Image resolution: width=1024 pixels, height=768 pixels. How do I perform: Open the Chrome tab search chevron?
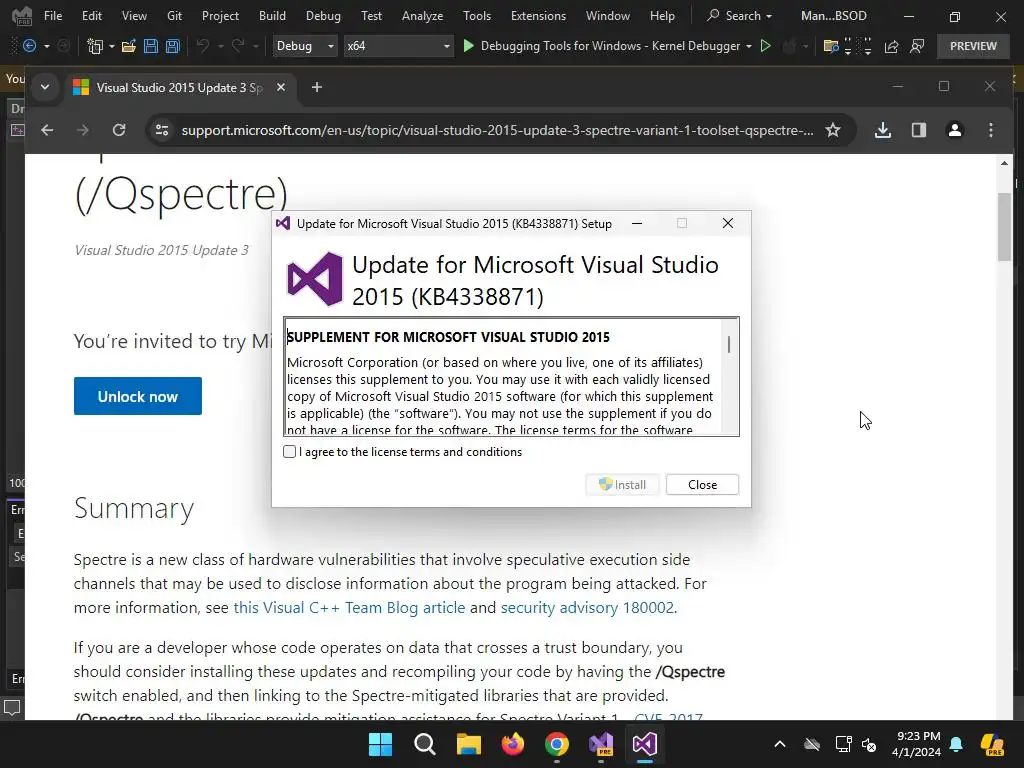pyautogui.click(x=45, y=87)
